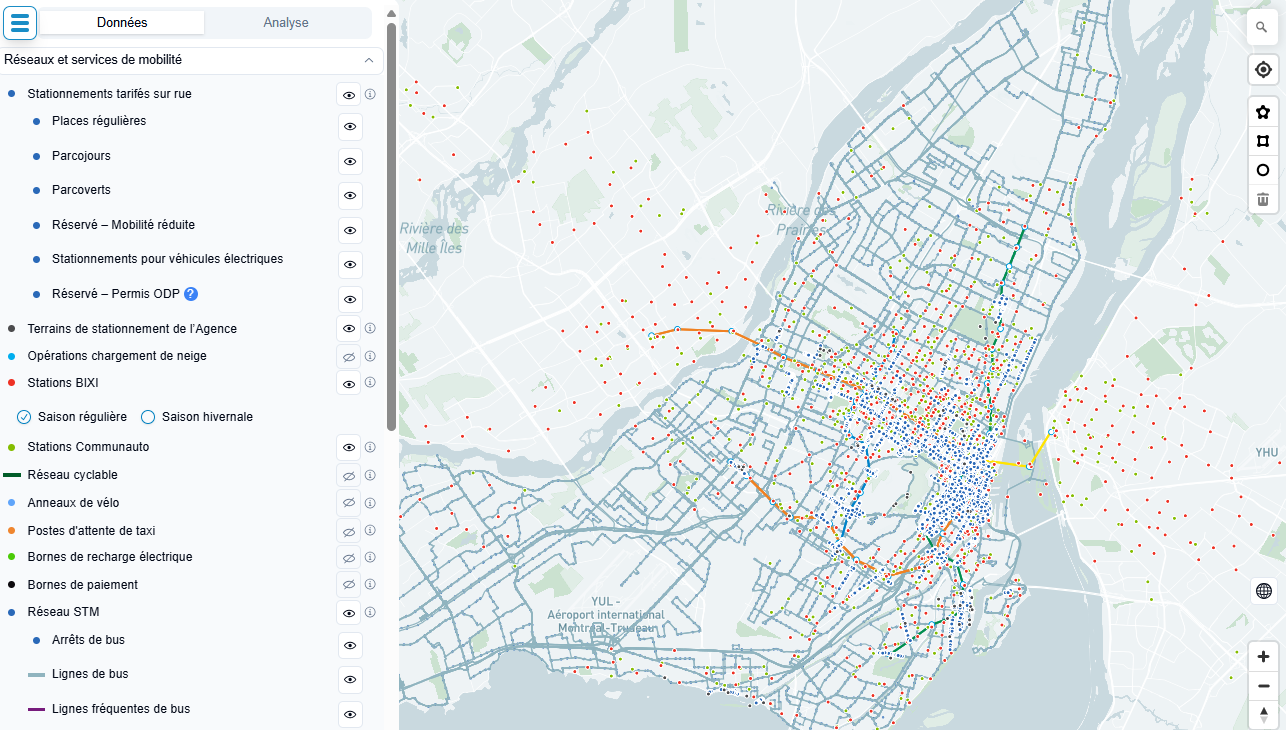The image size is (1286, 730).
Task: Show the Opérations chargement de neige layer
Action: click(x=349, y=356)
